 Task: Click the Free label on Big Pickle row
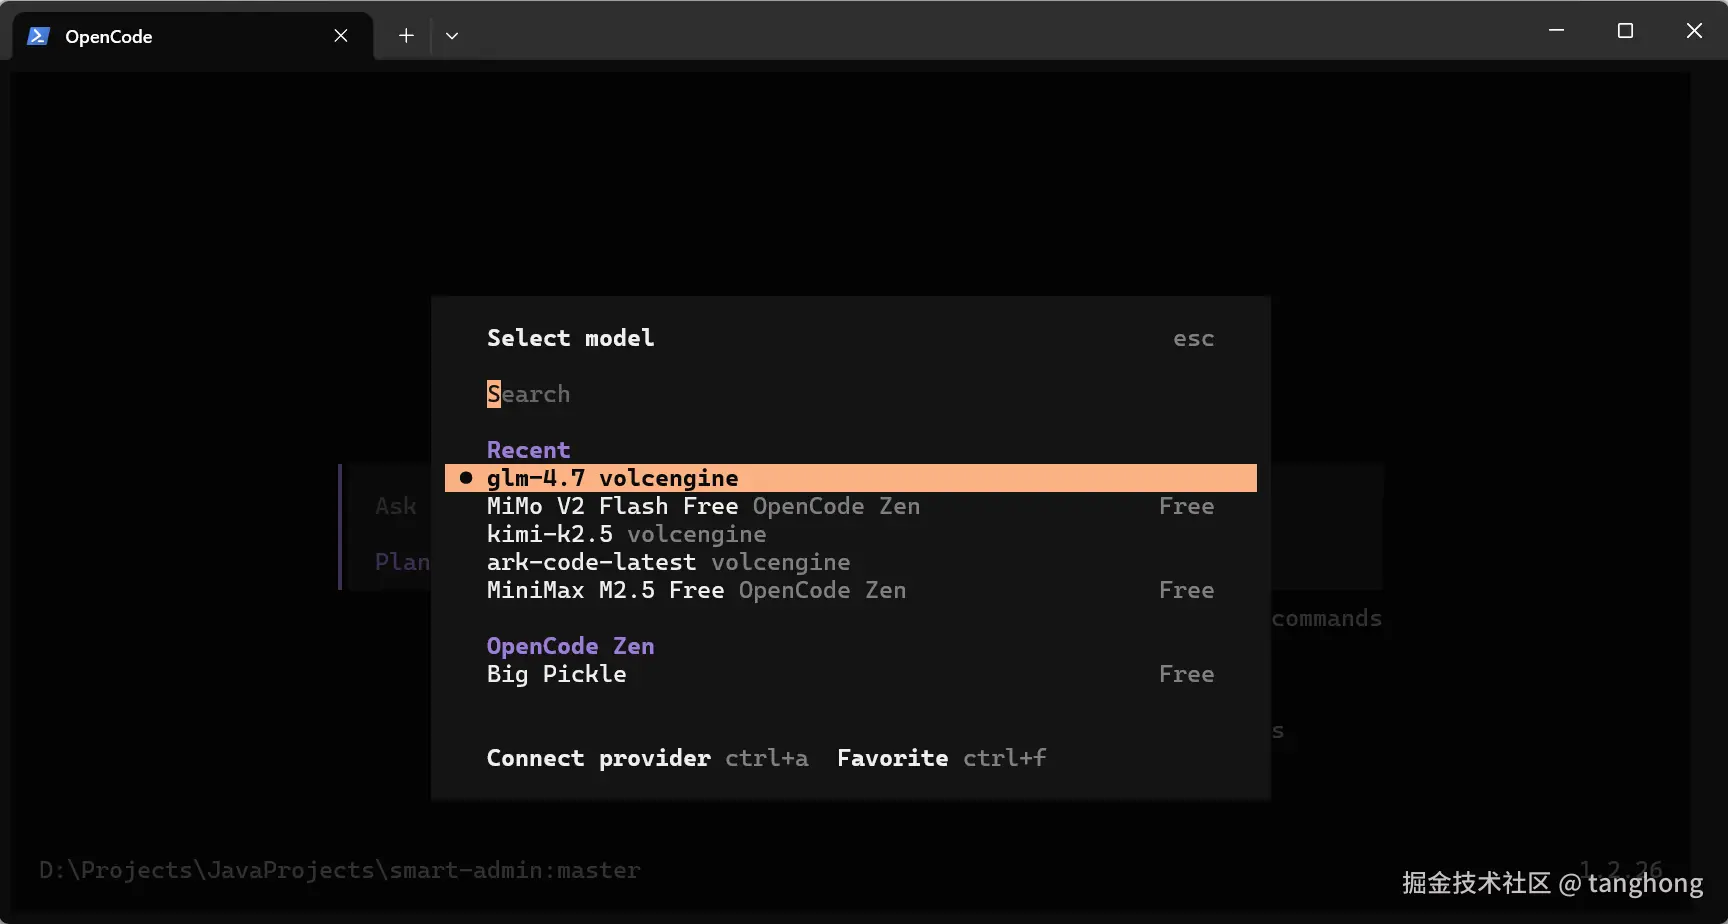(x=1187, y=674)
